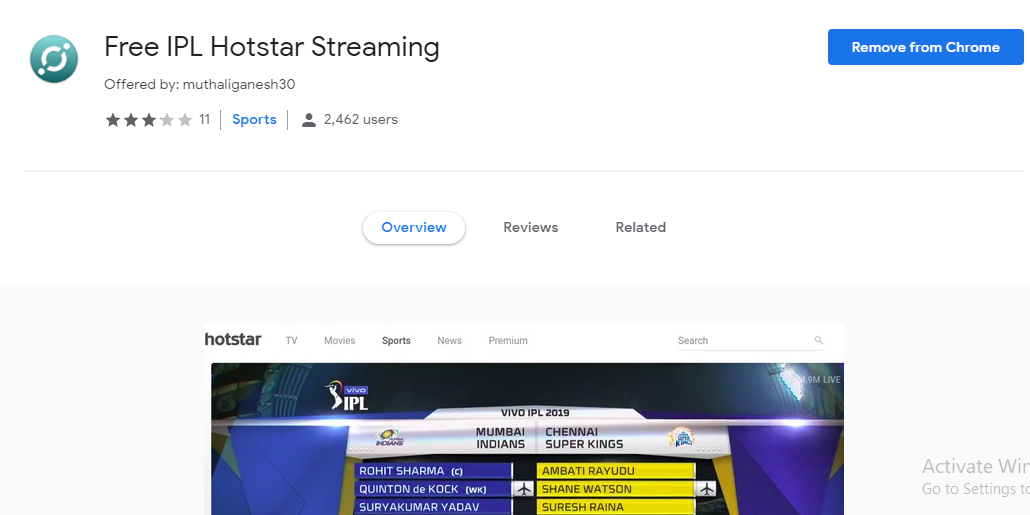1030x515 pixels.
Task: Click the Mumbai Indians team logo
Action: coord(390,438)
